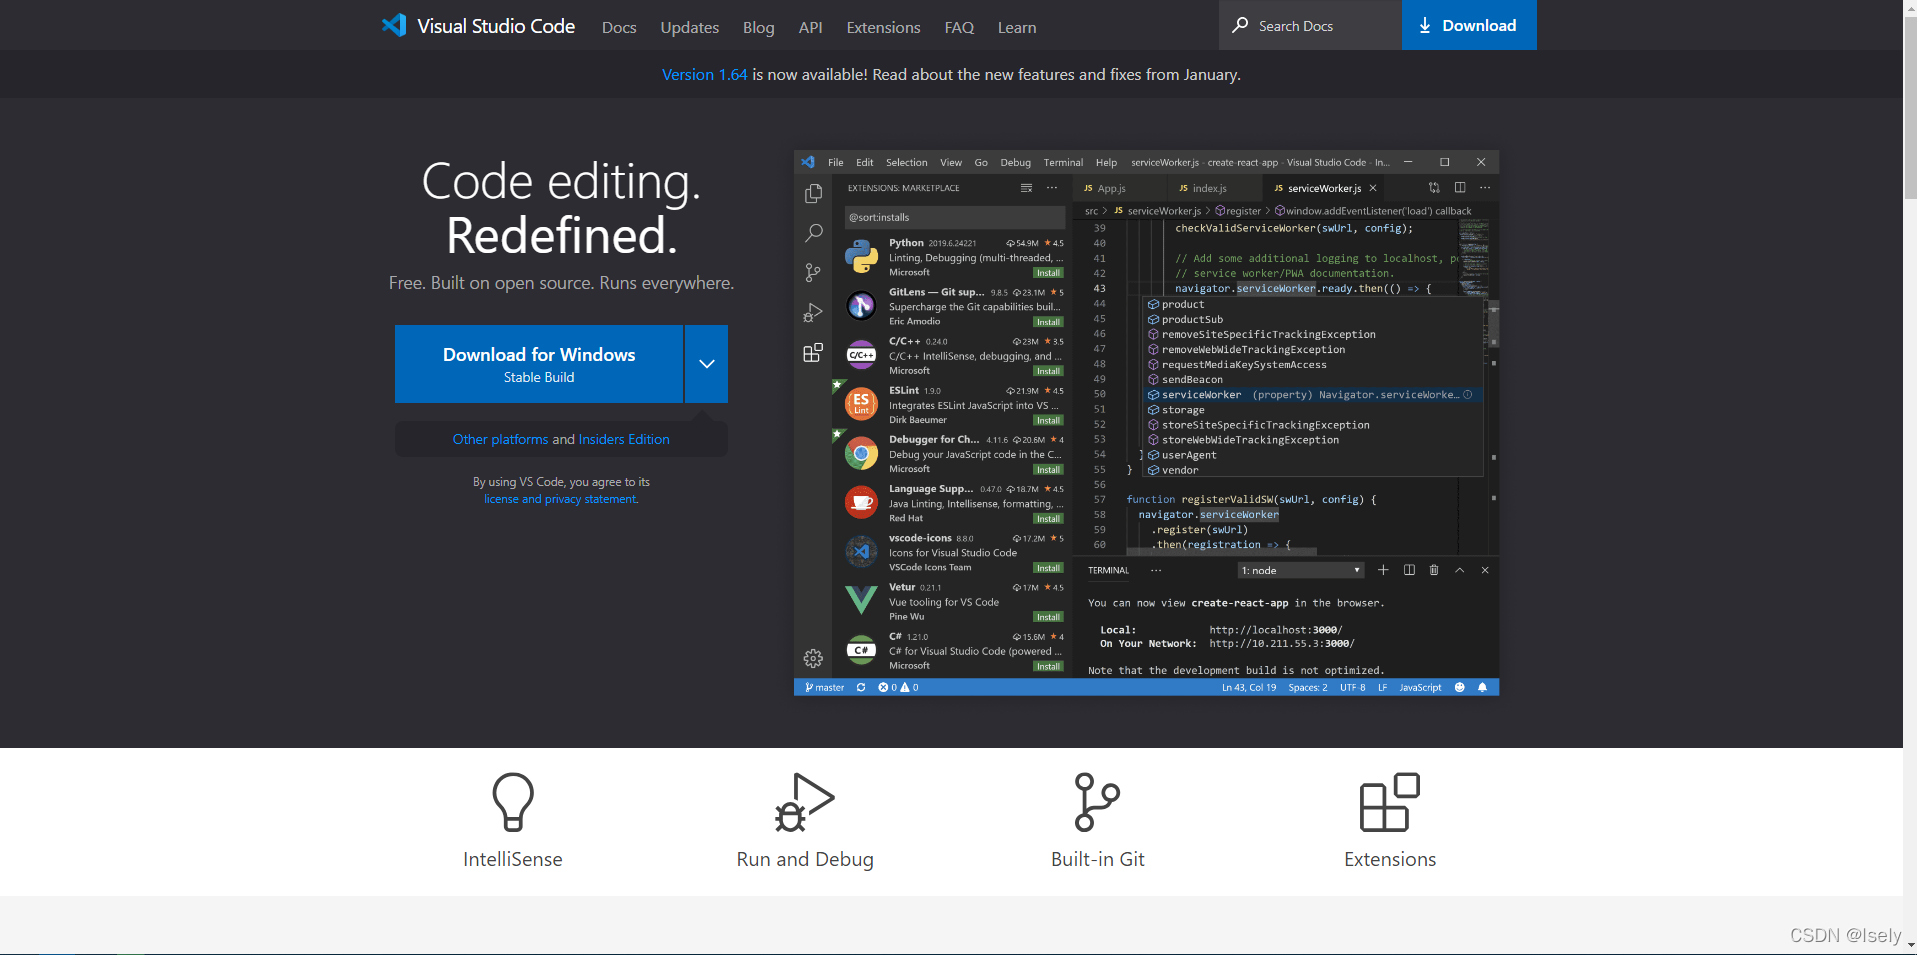
Task: Open the Other platforms link
Action: coord(500,439)
